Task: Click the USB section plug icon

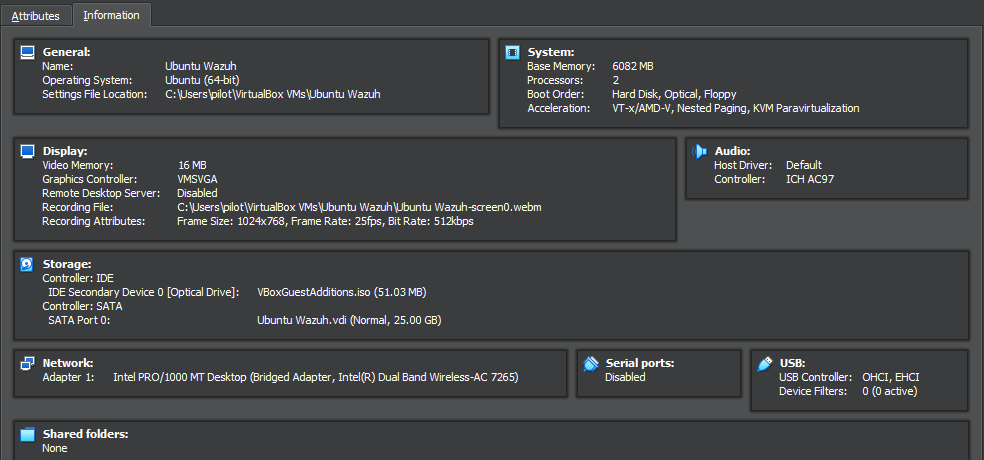Action: pyautogui.click(x=764, y=363)
